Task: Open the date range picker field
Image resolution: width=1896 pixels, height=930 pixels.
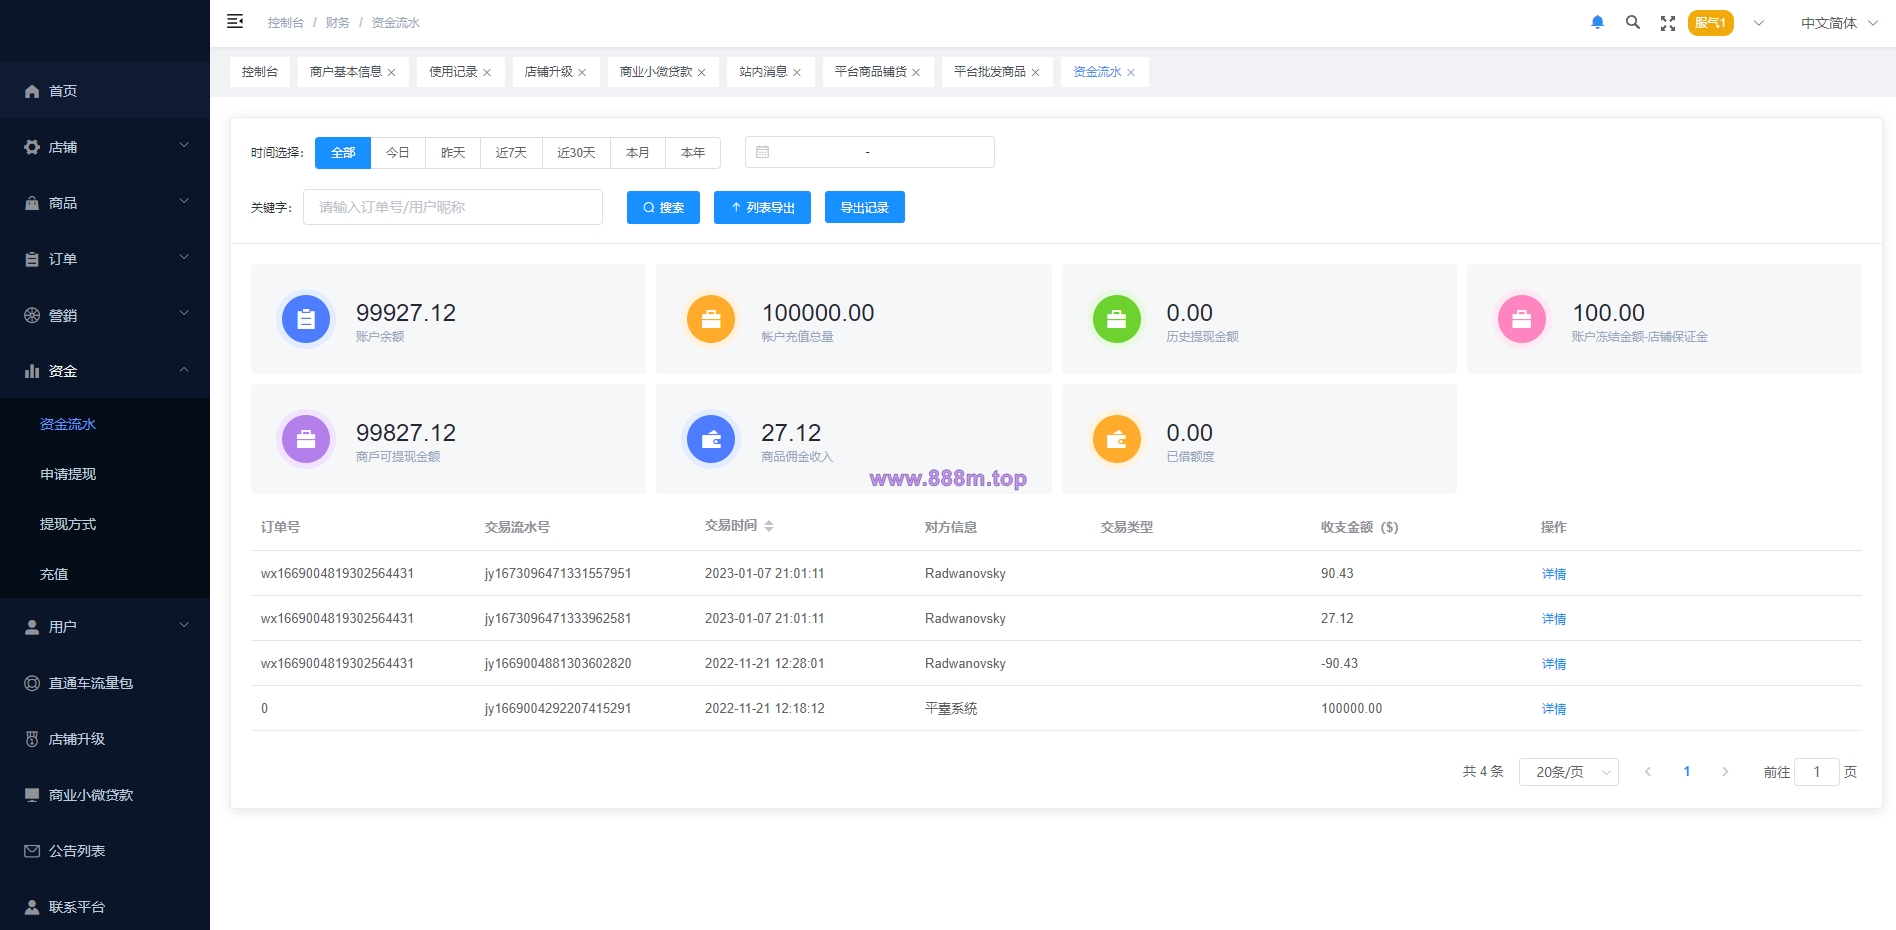Action: (870, 152)
